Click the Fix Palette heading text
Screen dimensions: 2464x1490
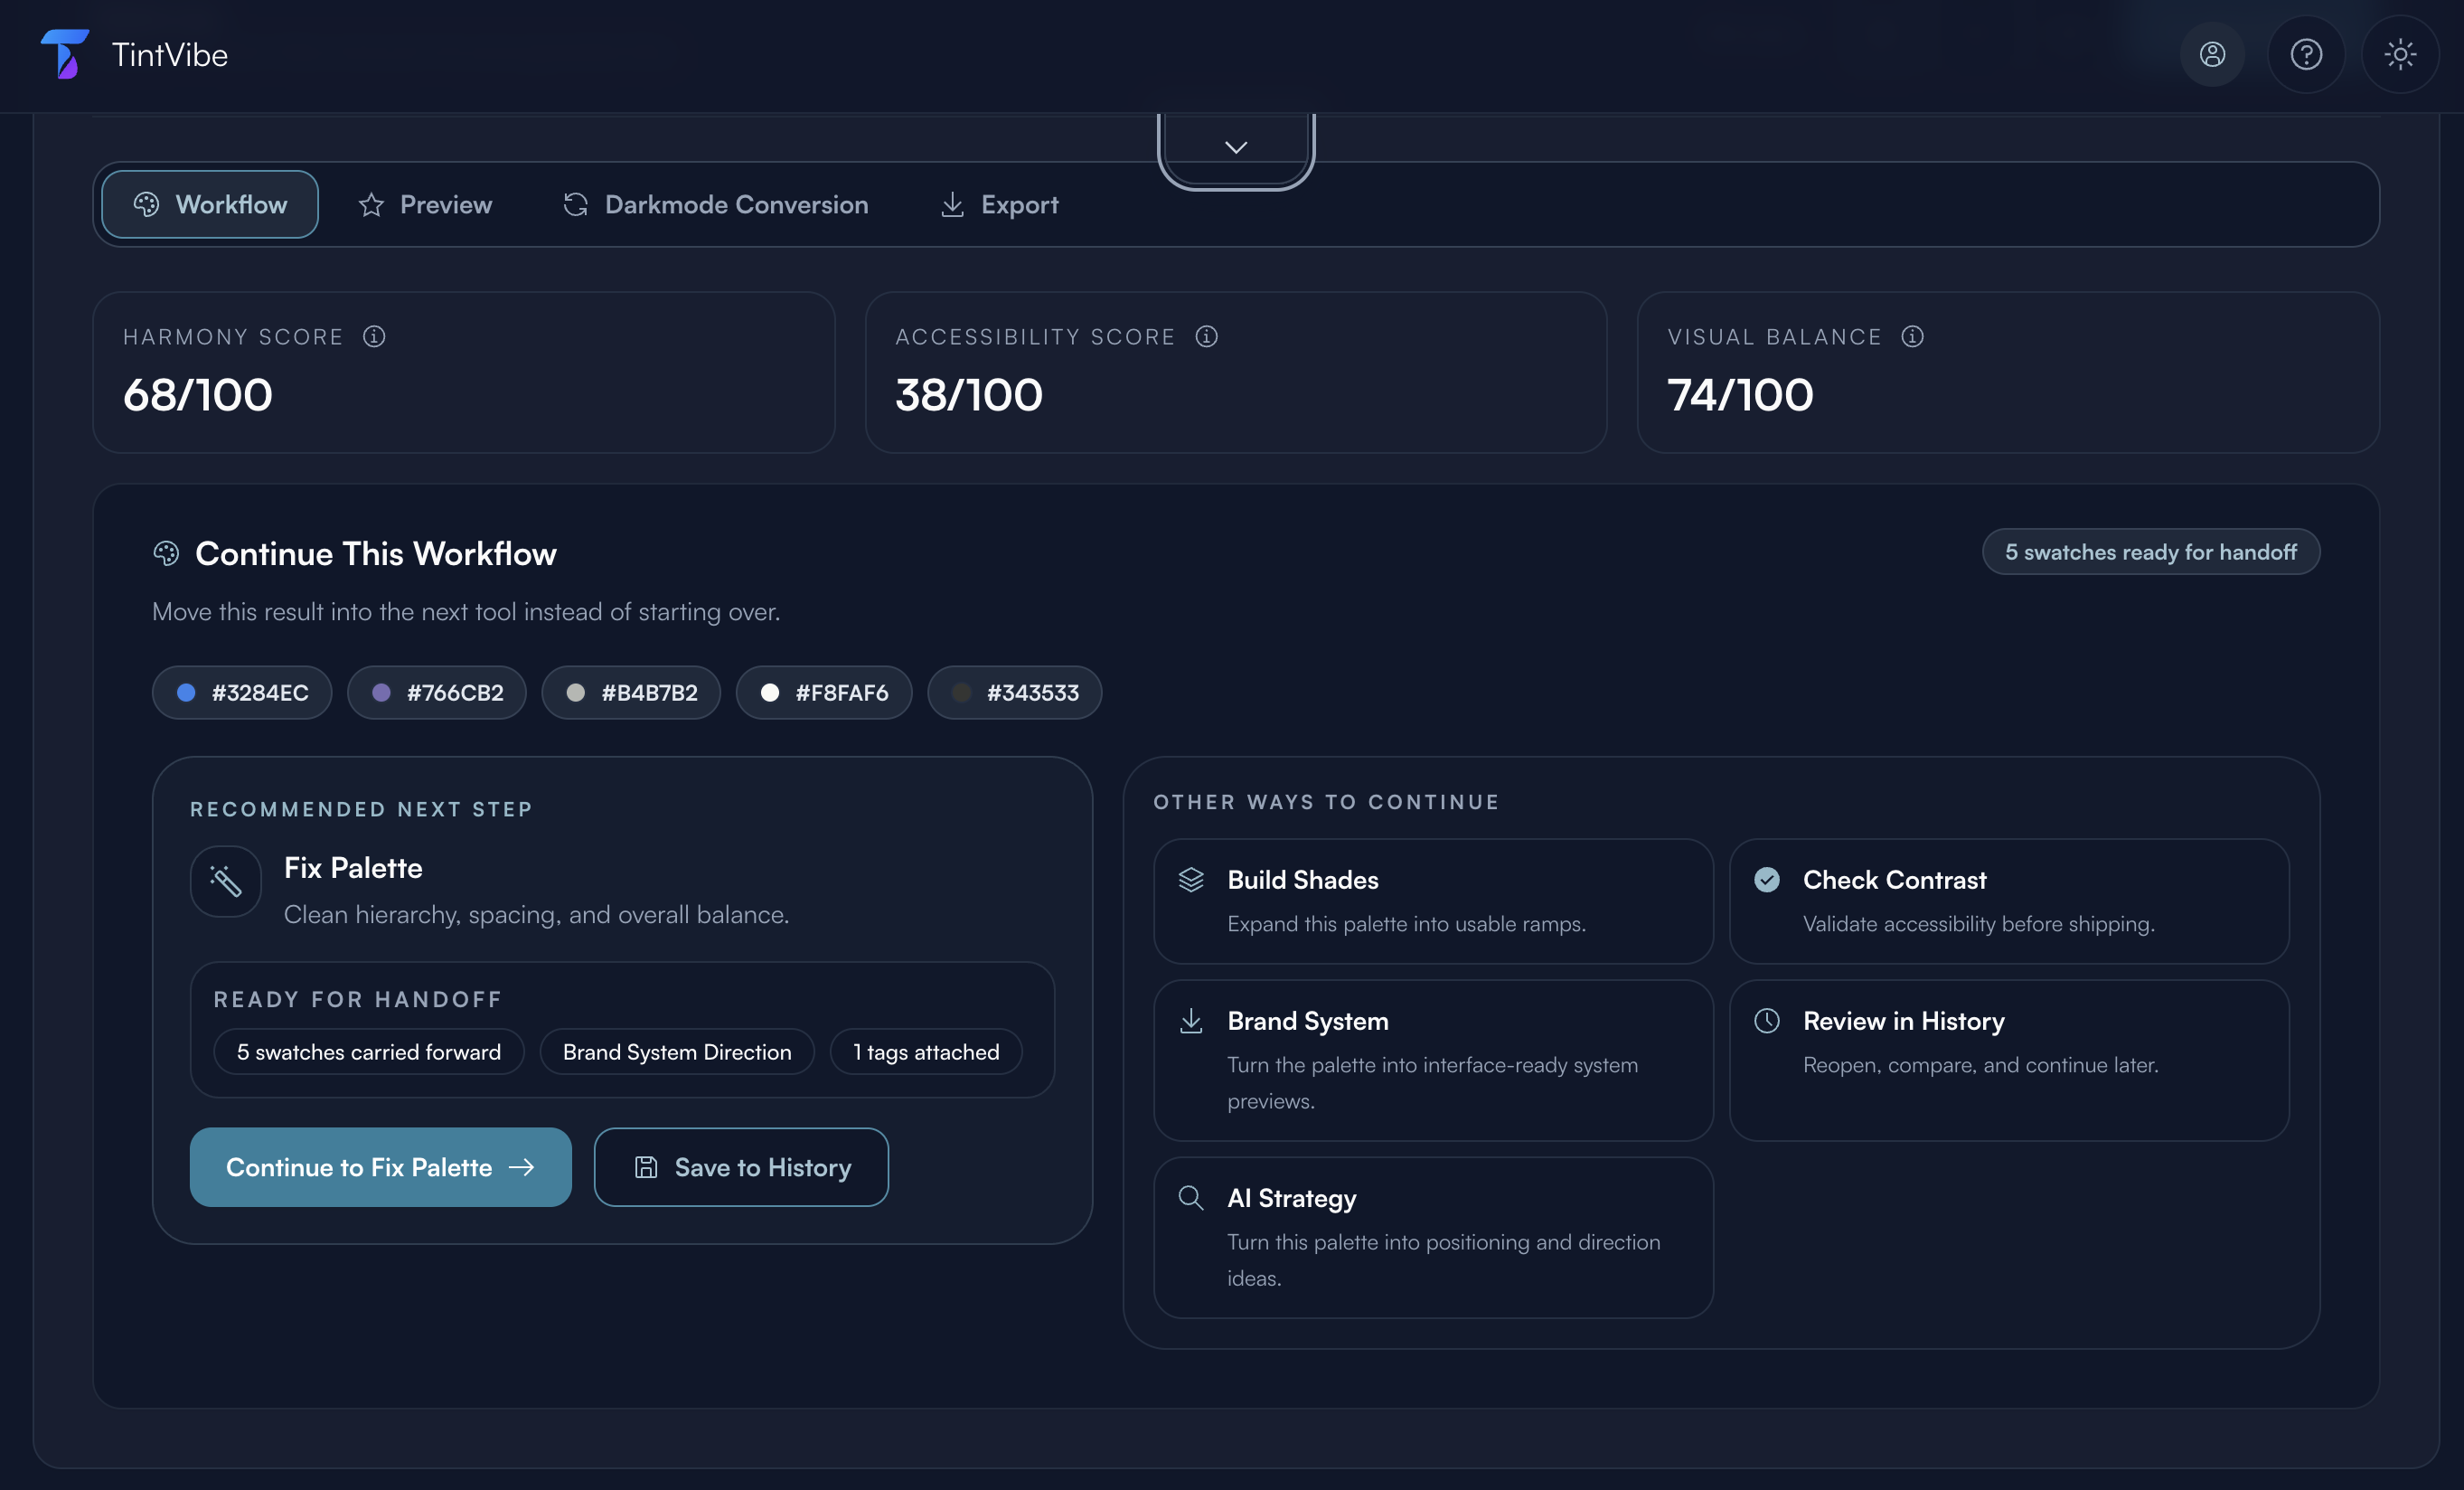click(353, 868)
